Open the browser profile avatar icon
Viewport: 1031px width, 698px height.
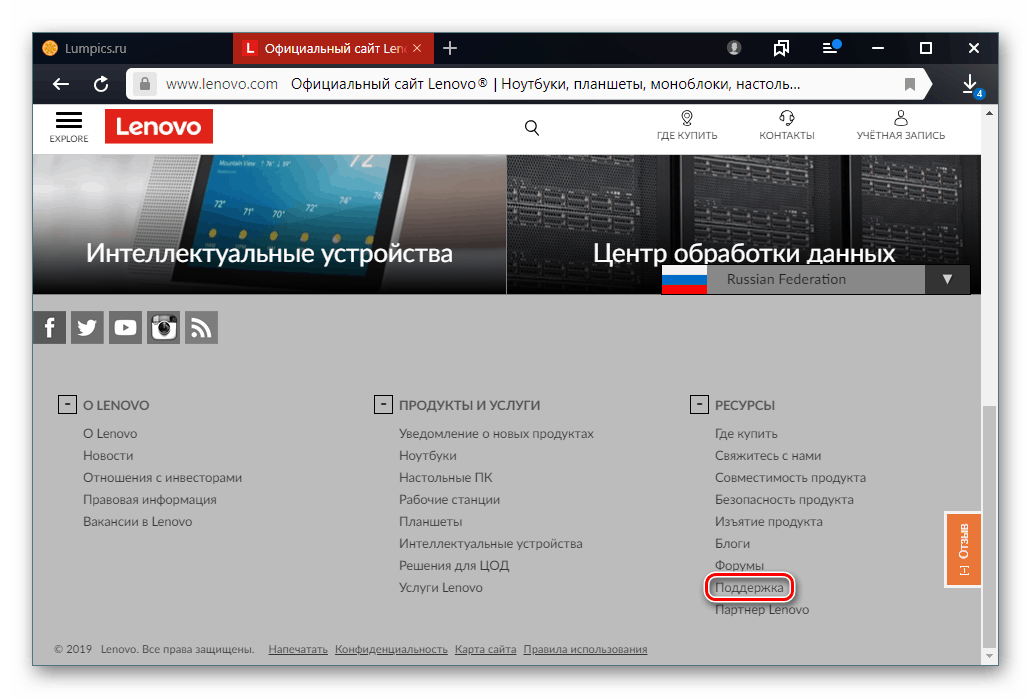[x=734, y=48]
